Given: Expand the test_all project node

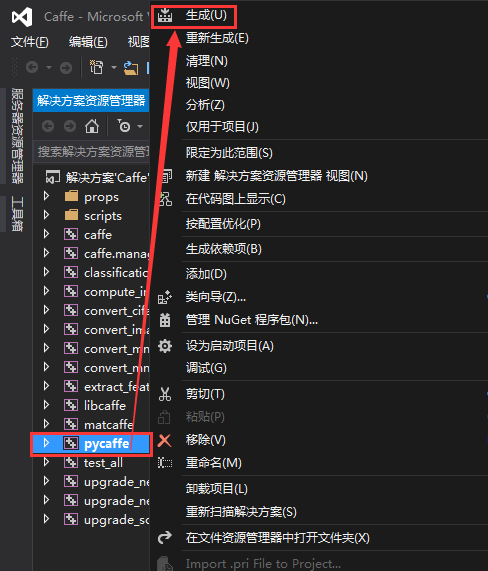Looking at the screenshot, I should (46, 462).
